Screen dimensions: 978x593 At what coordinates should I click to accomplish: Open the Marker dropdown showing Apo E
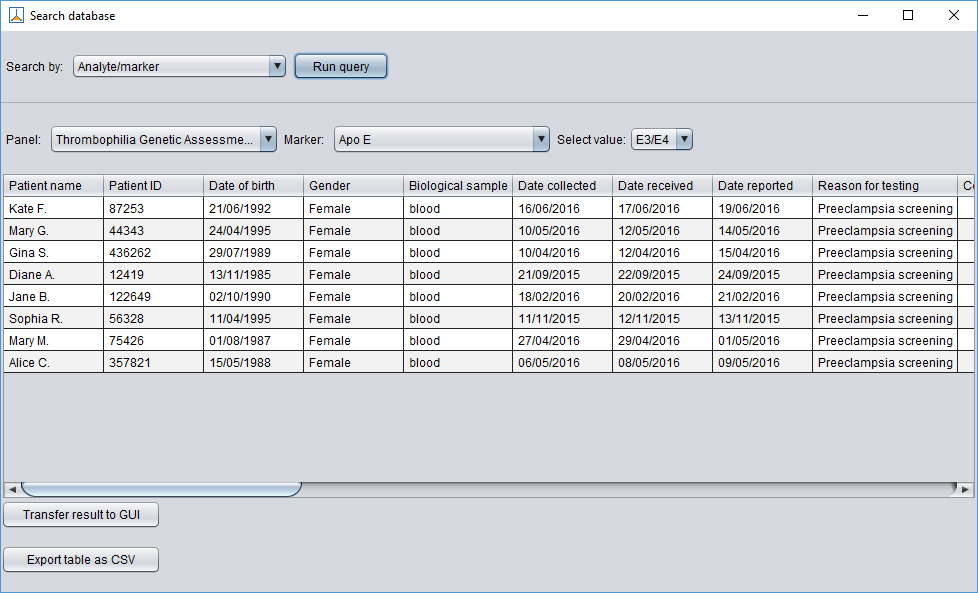pos(441,139)
